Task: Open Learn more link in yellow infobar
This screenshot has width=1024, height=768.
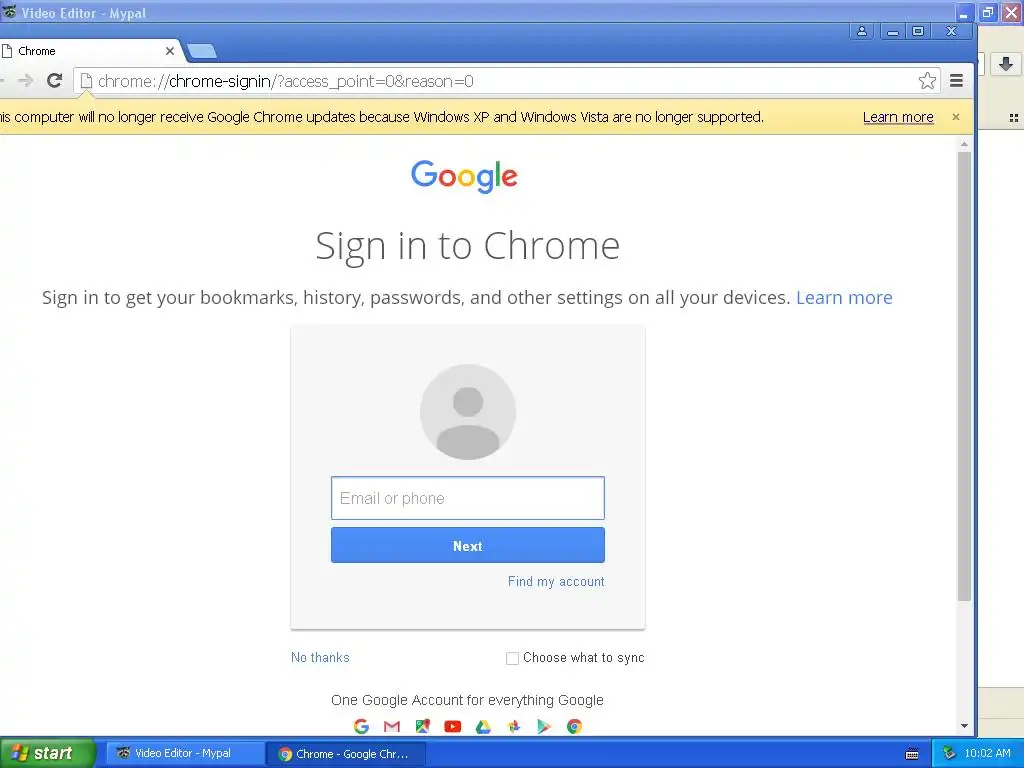Action: [x=898, y=117]
